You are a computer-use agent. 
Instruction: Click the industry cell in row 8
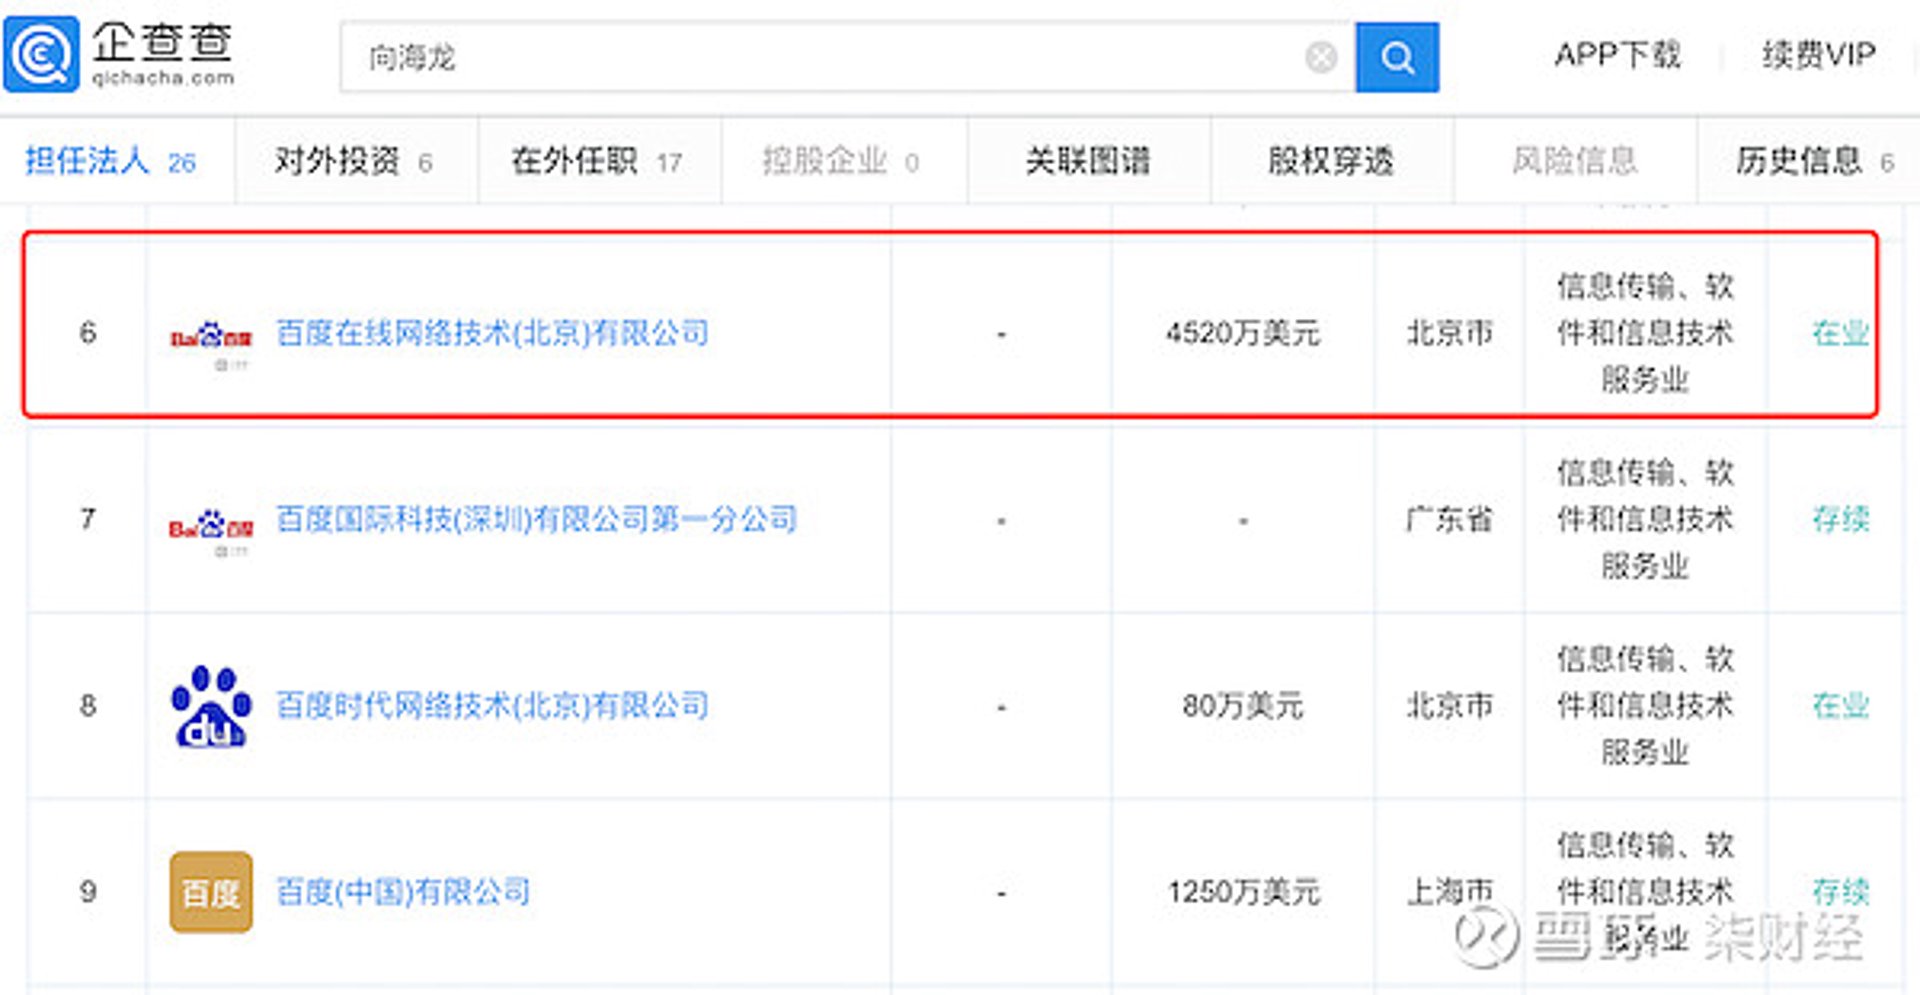point(1645,706)
